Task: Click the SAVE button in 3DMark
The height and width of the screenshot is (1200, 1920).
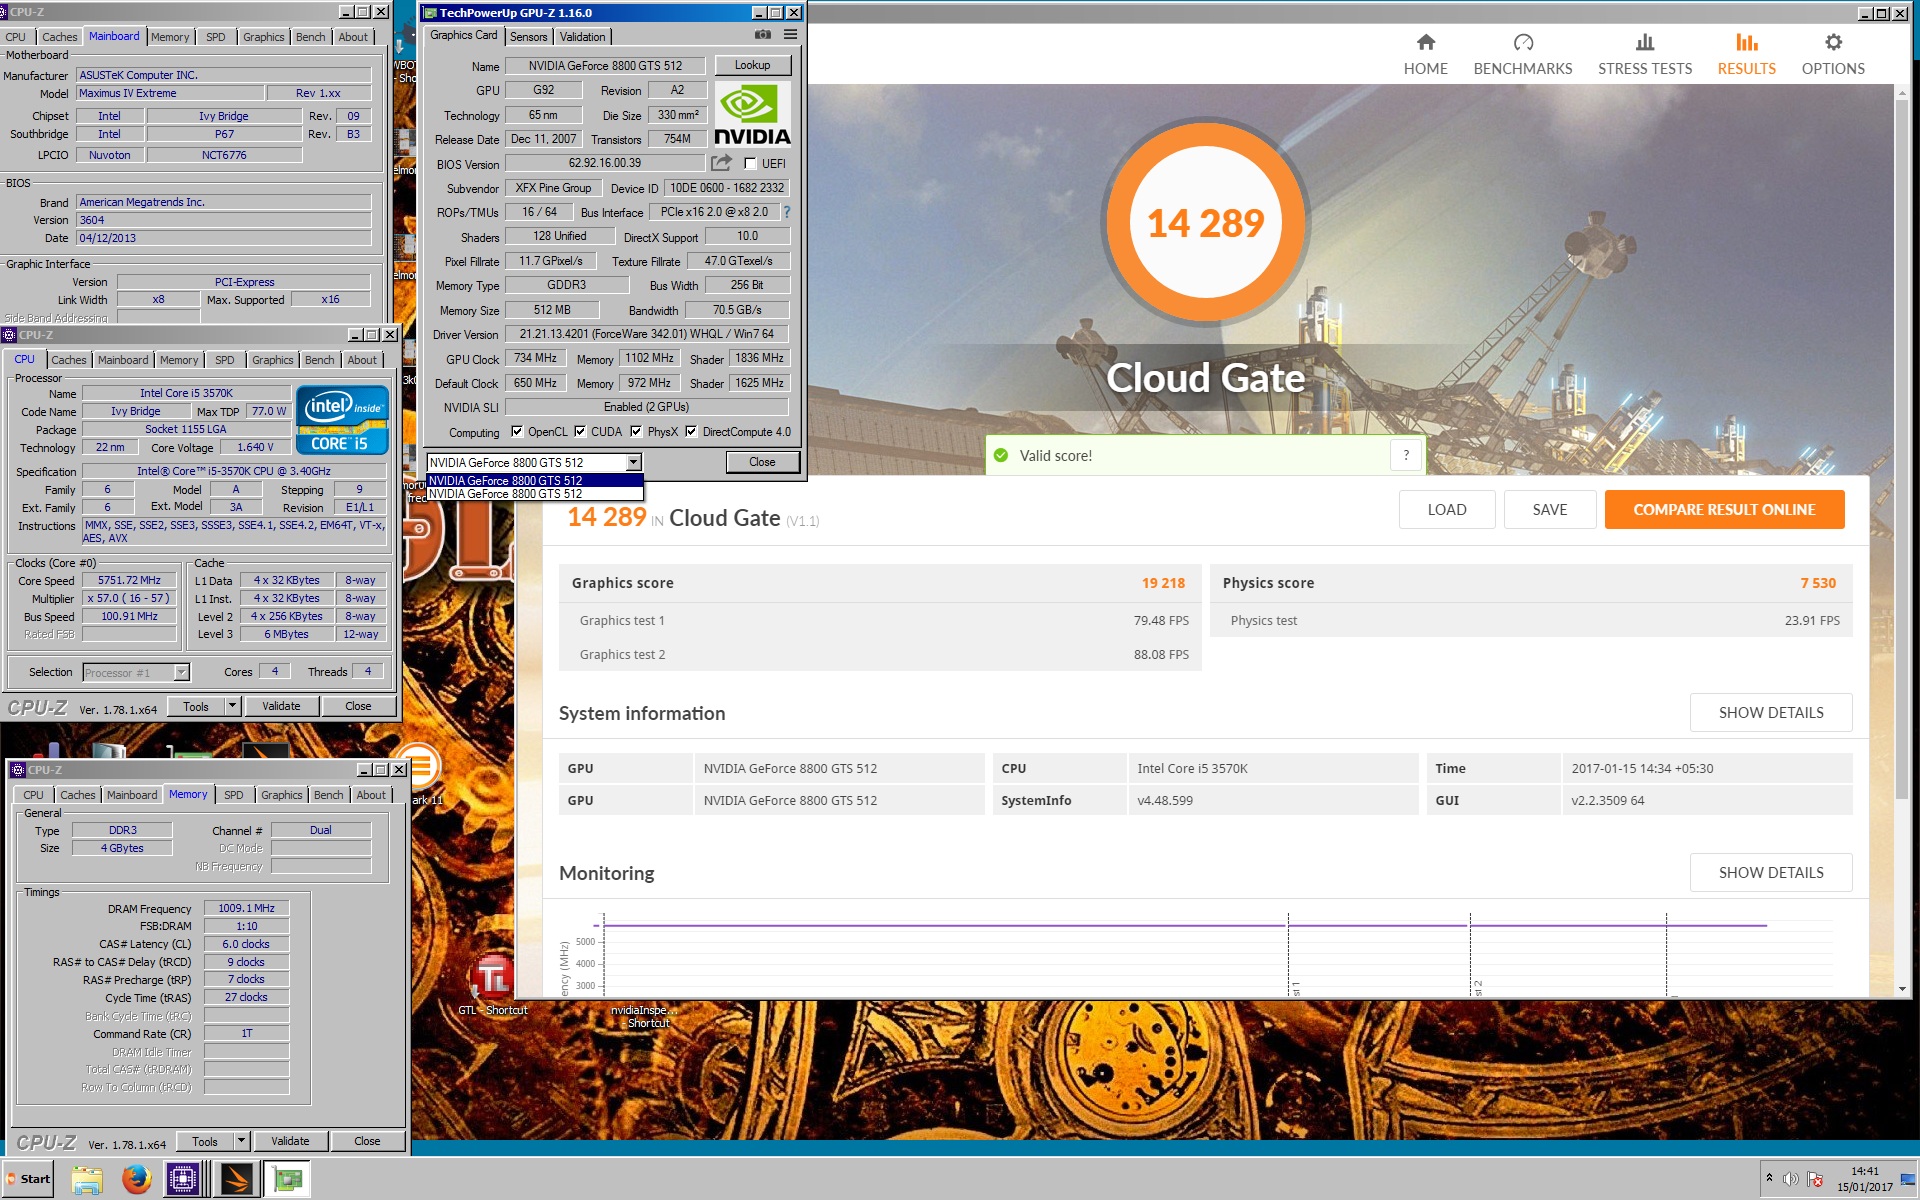Action: (1550, 509)
